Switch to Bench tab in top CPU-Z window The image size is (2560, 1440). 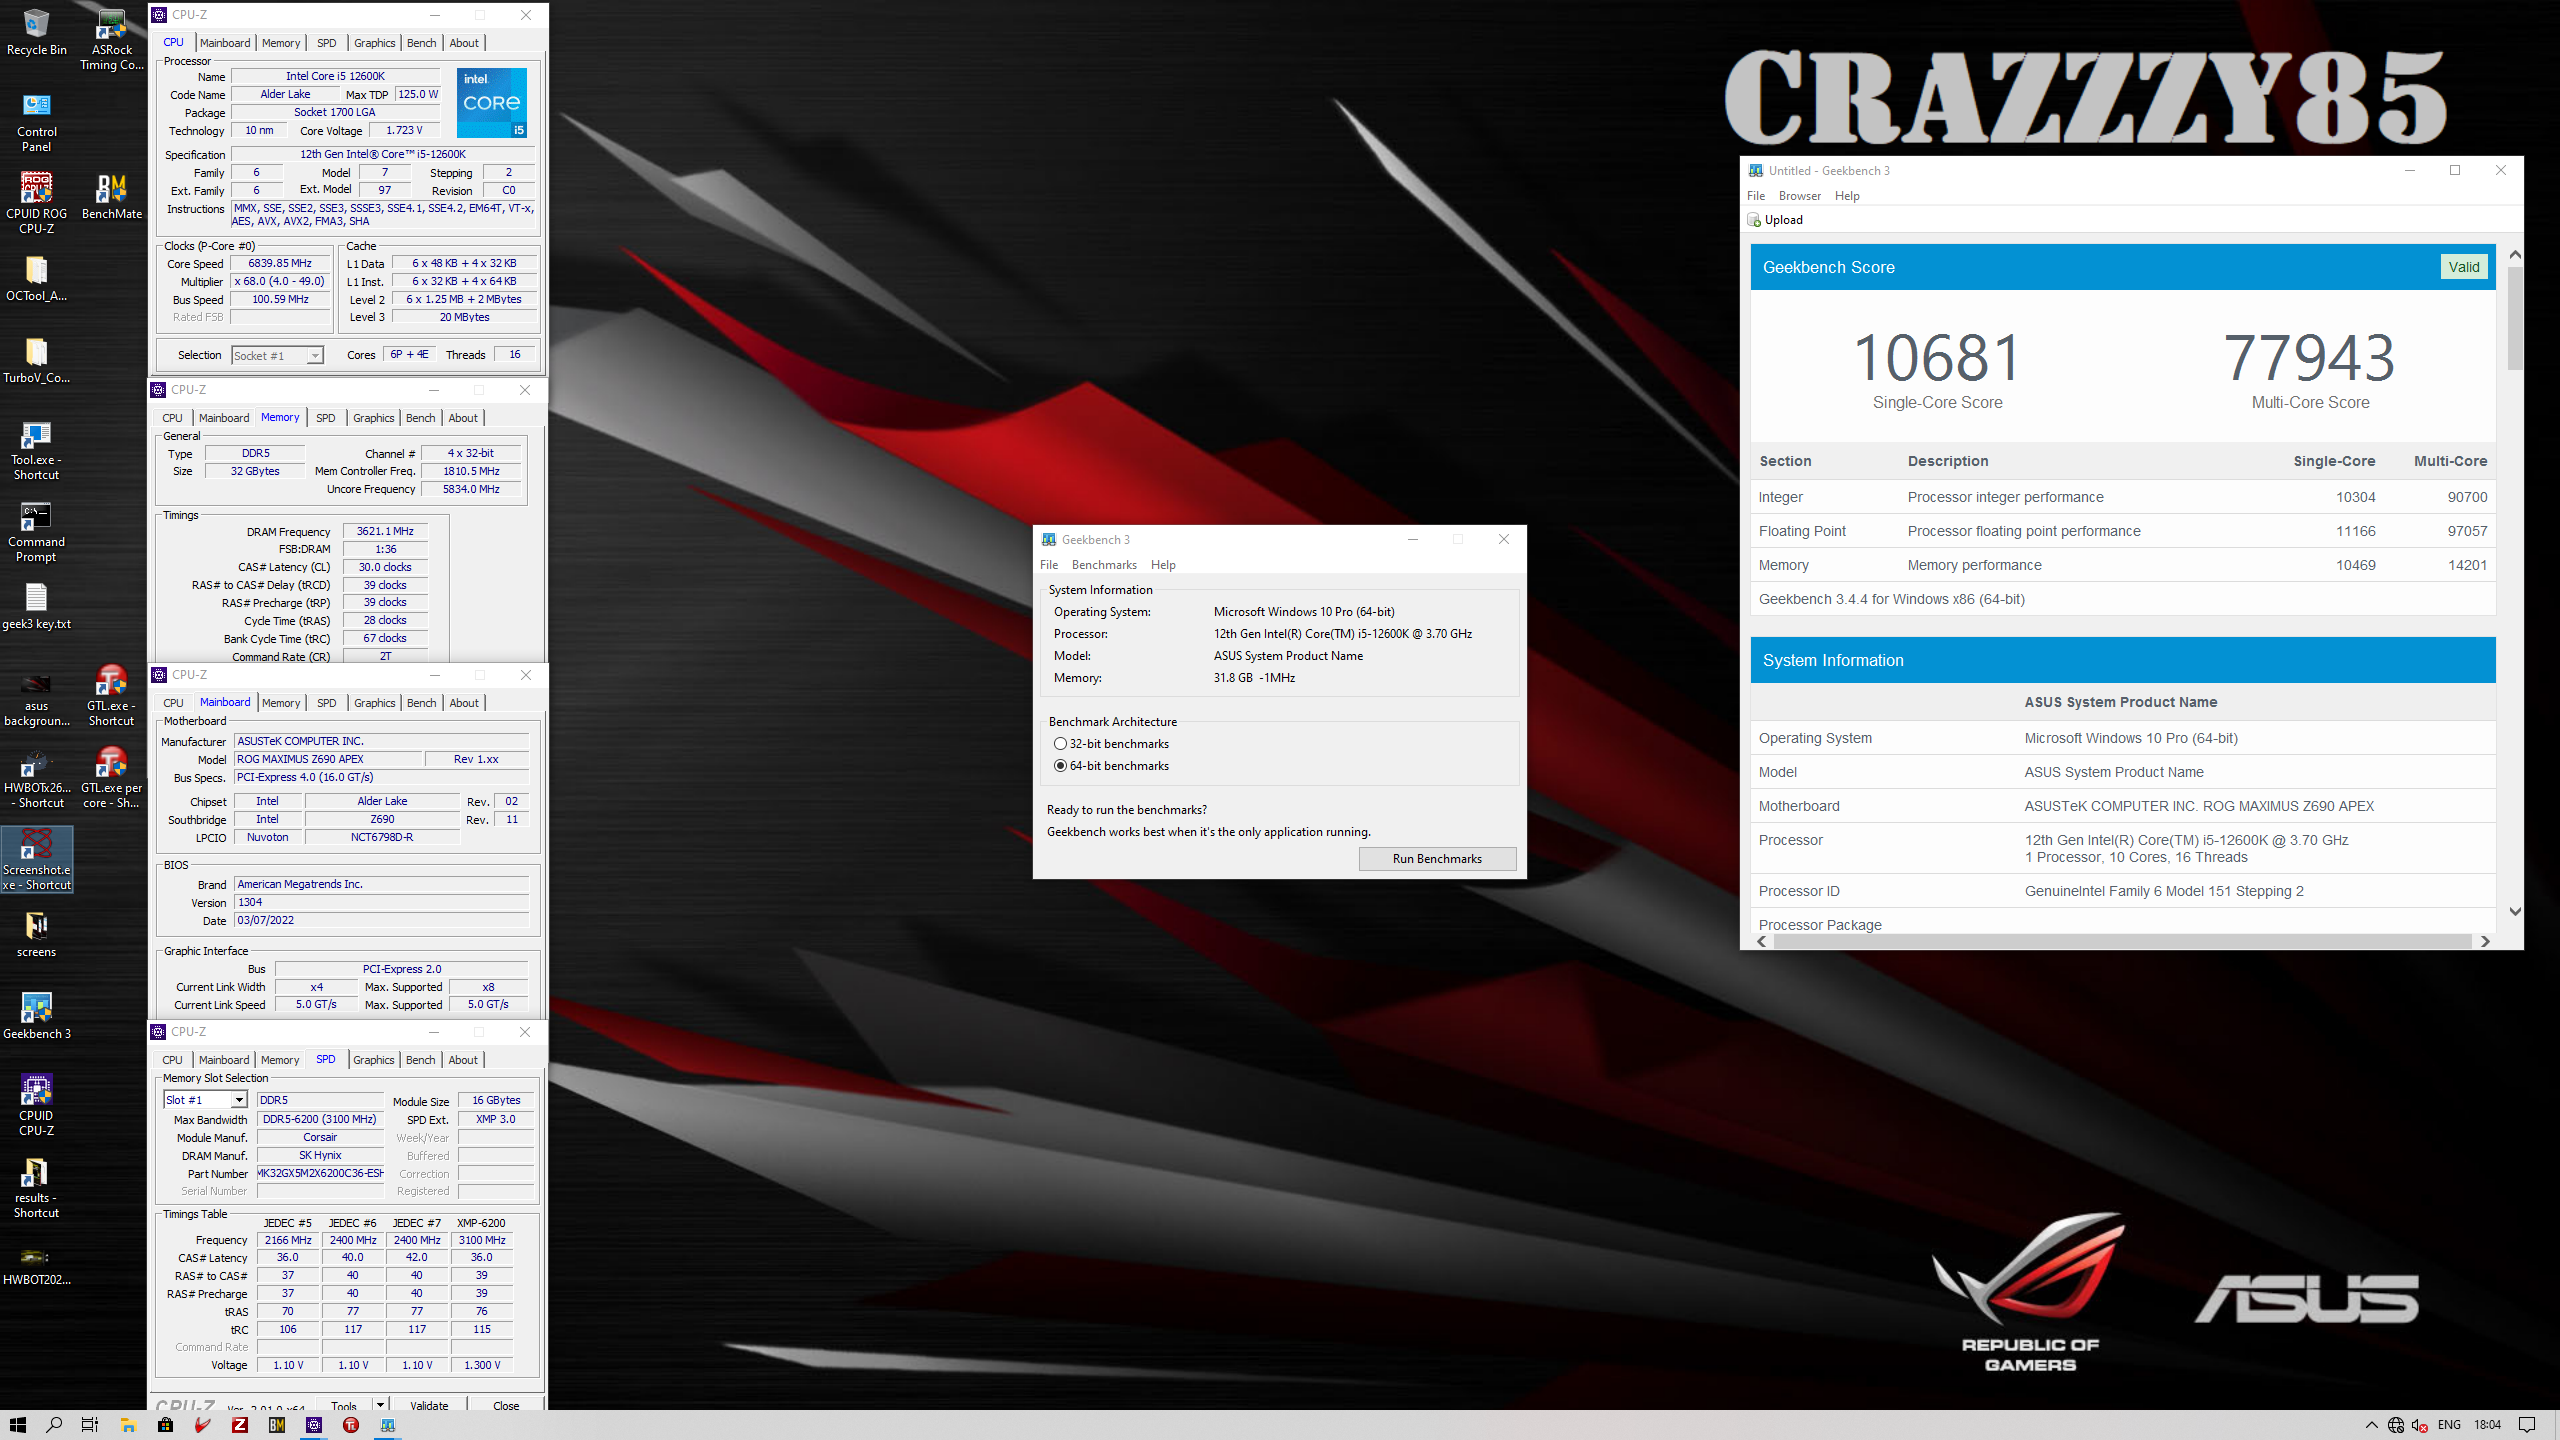click(x=422, y=43)
